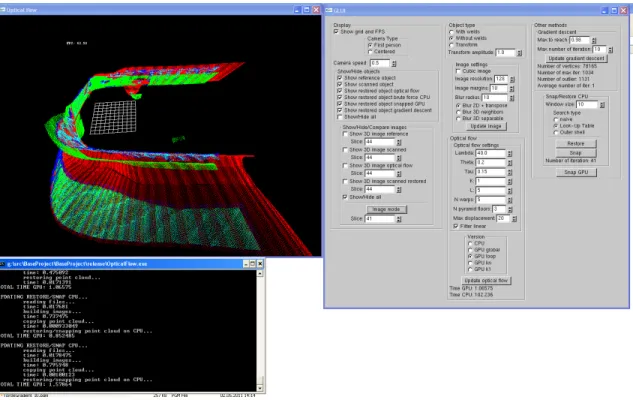Viewport: 633px width, 400px height.
Task: Click Slice field under Show 3D image optical flow
Action: [x=379, y=173]
